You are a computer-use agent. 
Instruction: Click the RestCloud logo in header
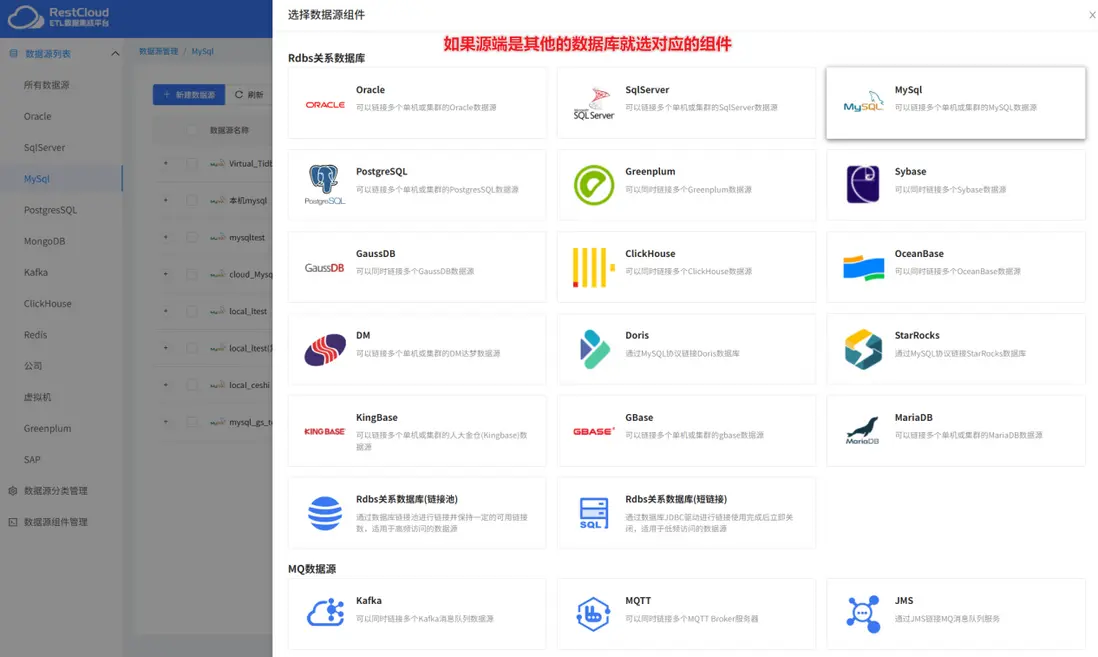click(59, 17)
